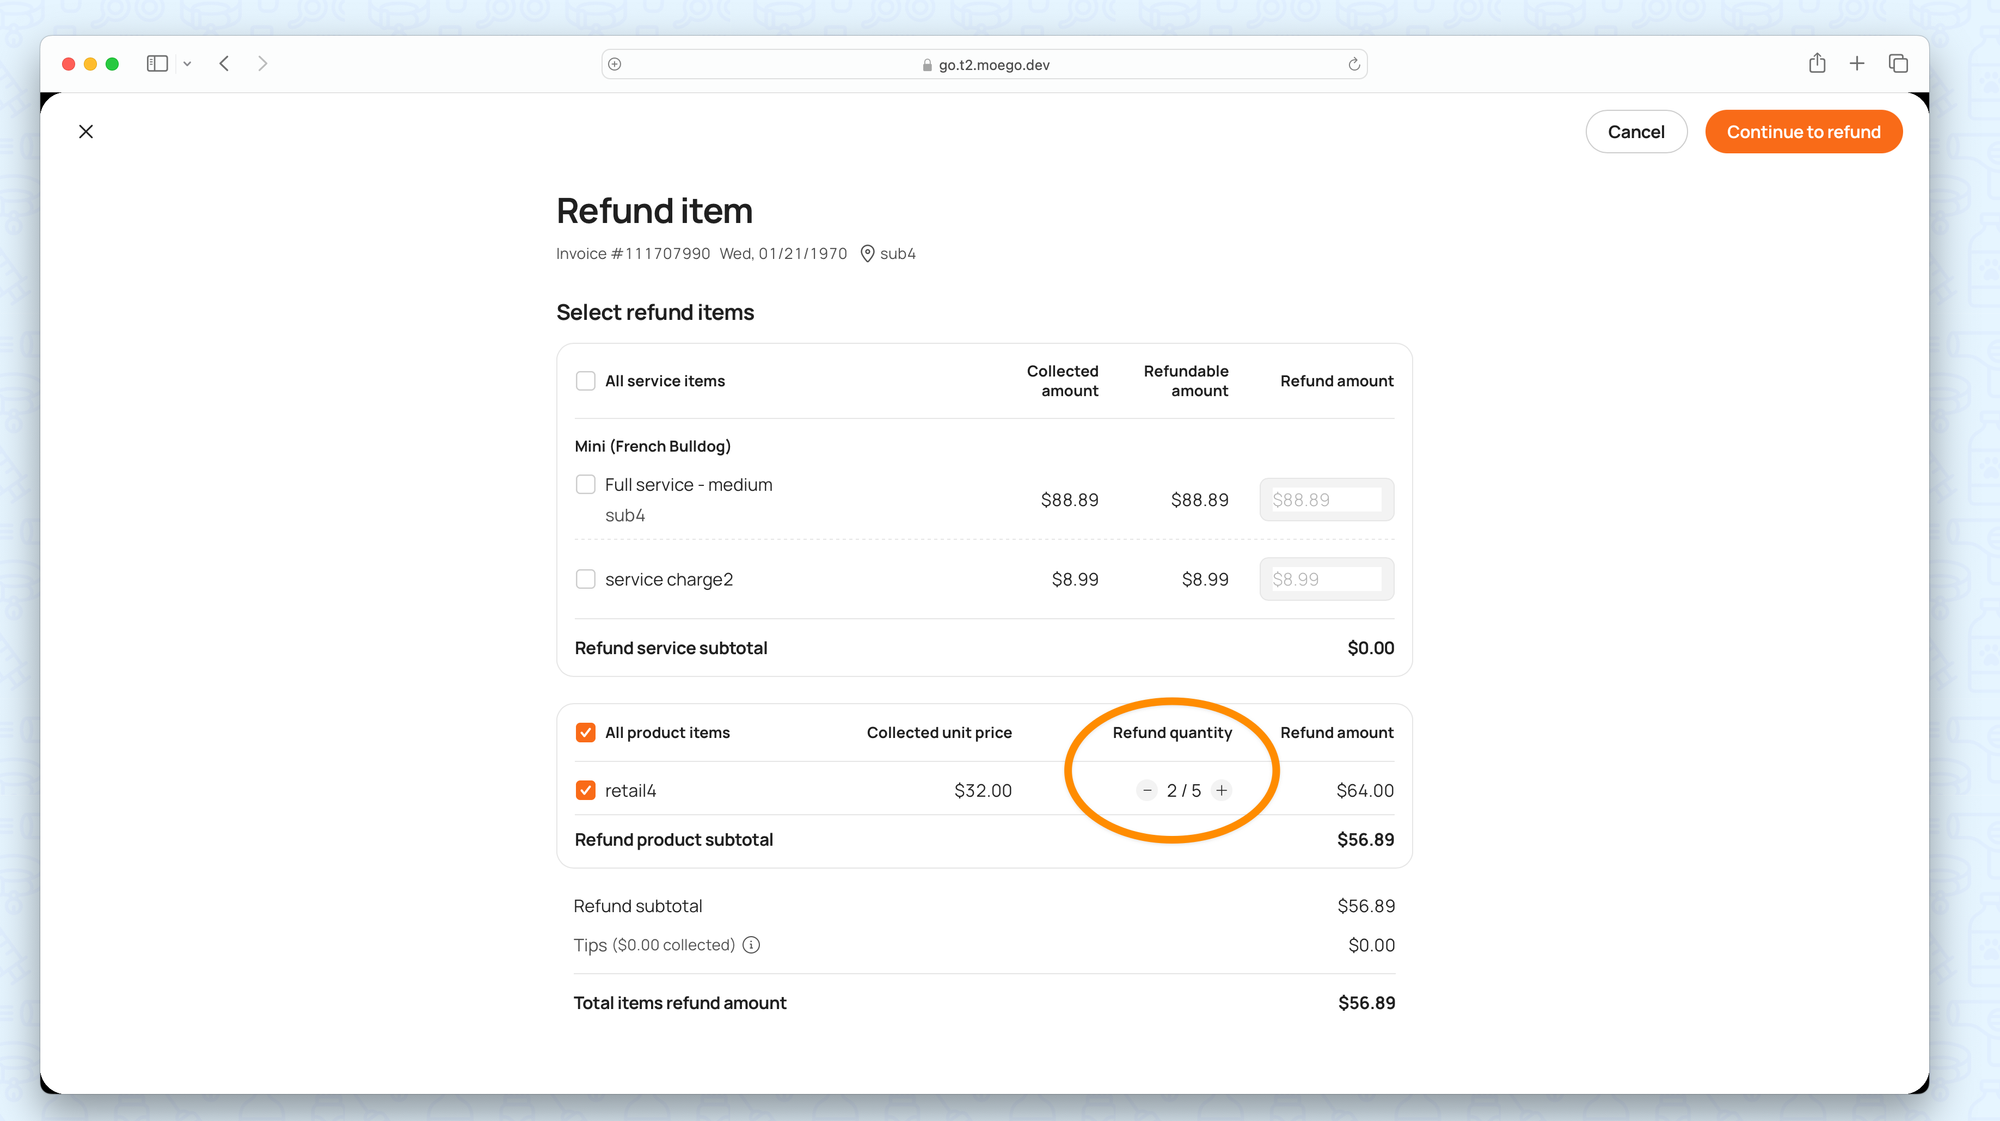Viewport: 2000px width, 1121px height.
Task: Uncheck the retail4 product checkbox
Action: click(586, 790)
